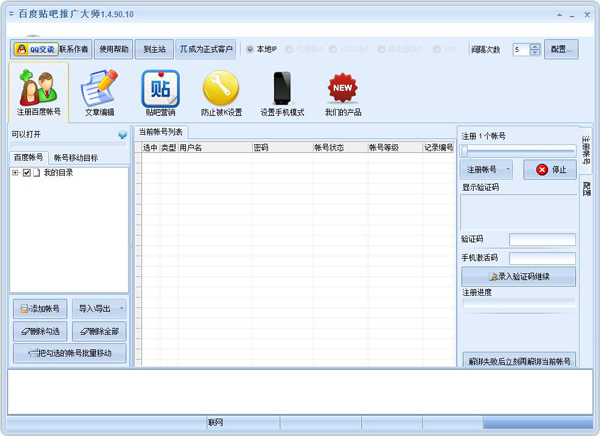This screenshot has width=600, height=436.
Task: Open the 导入\导出 dropdown arrow
Action: pyautogui.click(x=122, y=309)
